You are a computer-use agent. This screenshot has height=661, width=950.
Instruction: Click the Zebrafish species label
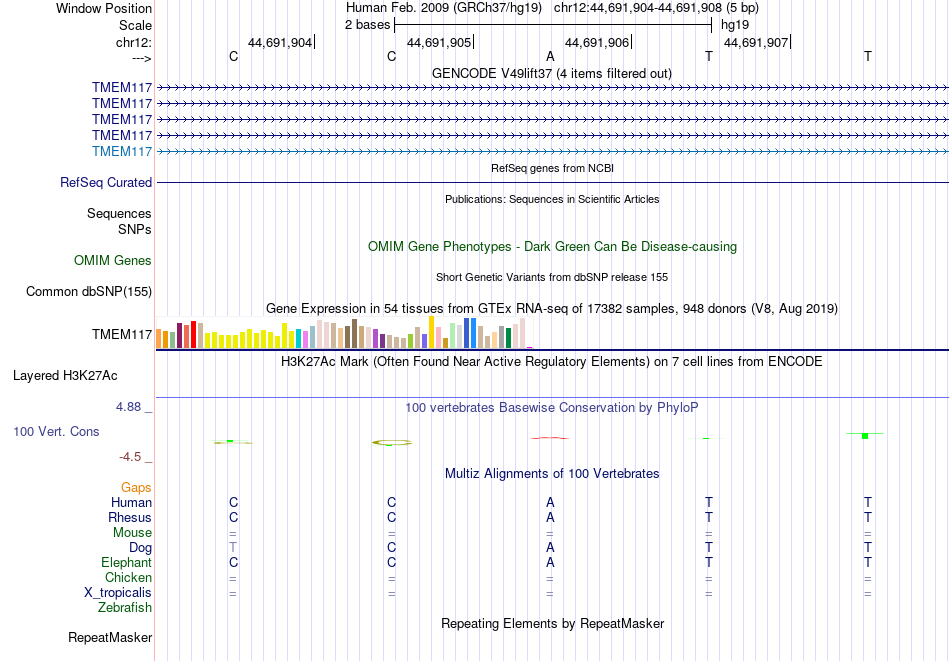[125, 607]
